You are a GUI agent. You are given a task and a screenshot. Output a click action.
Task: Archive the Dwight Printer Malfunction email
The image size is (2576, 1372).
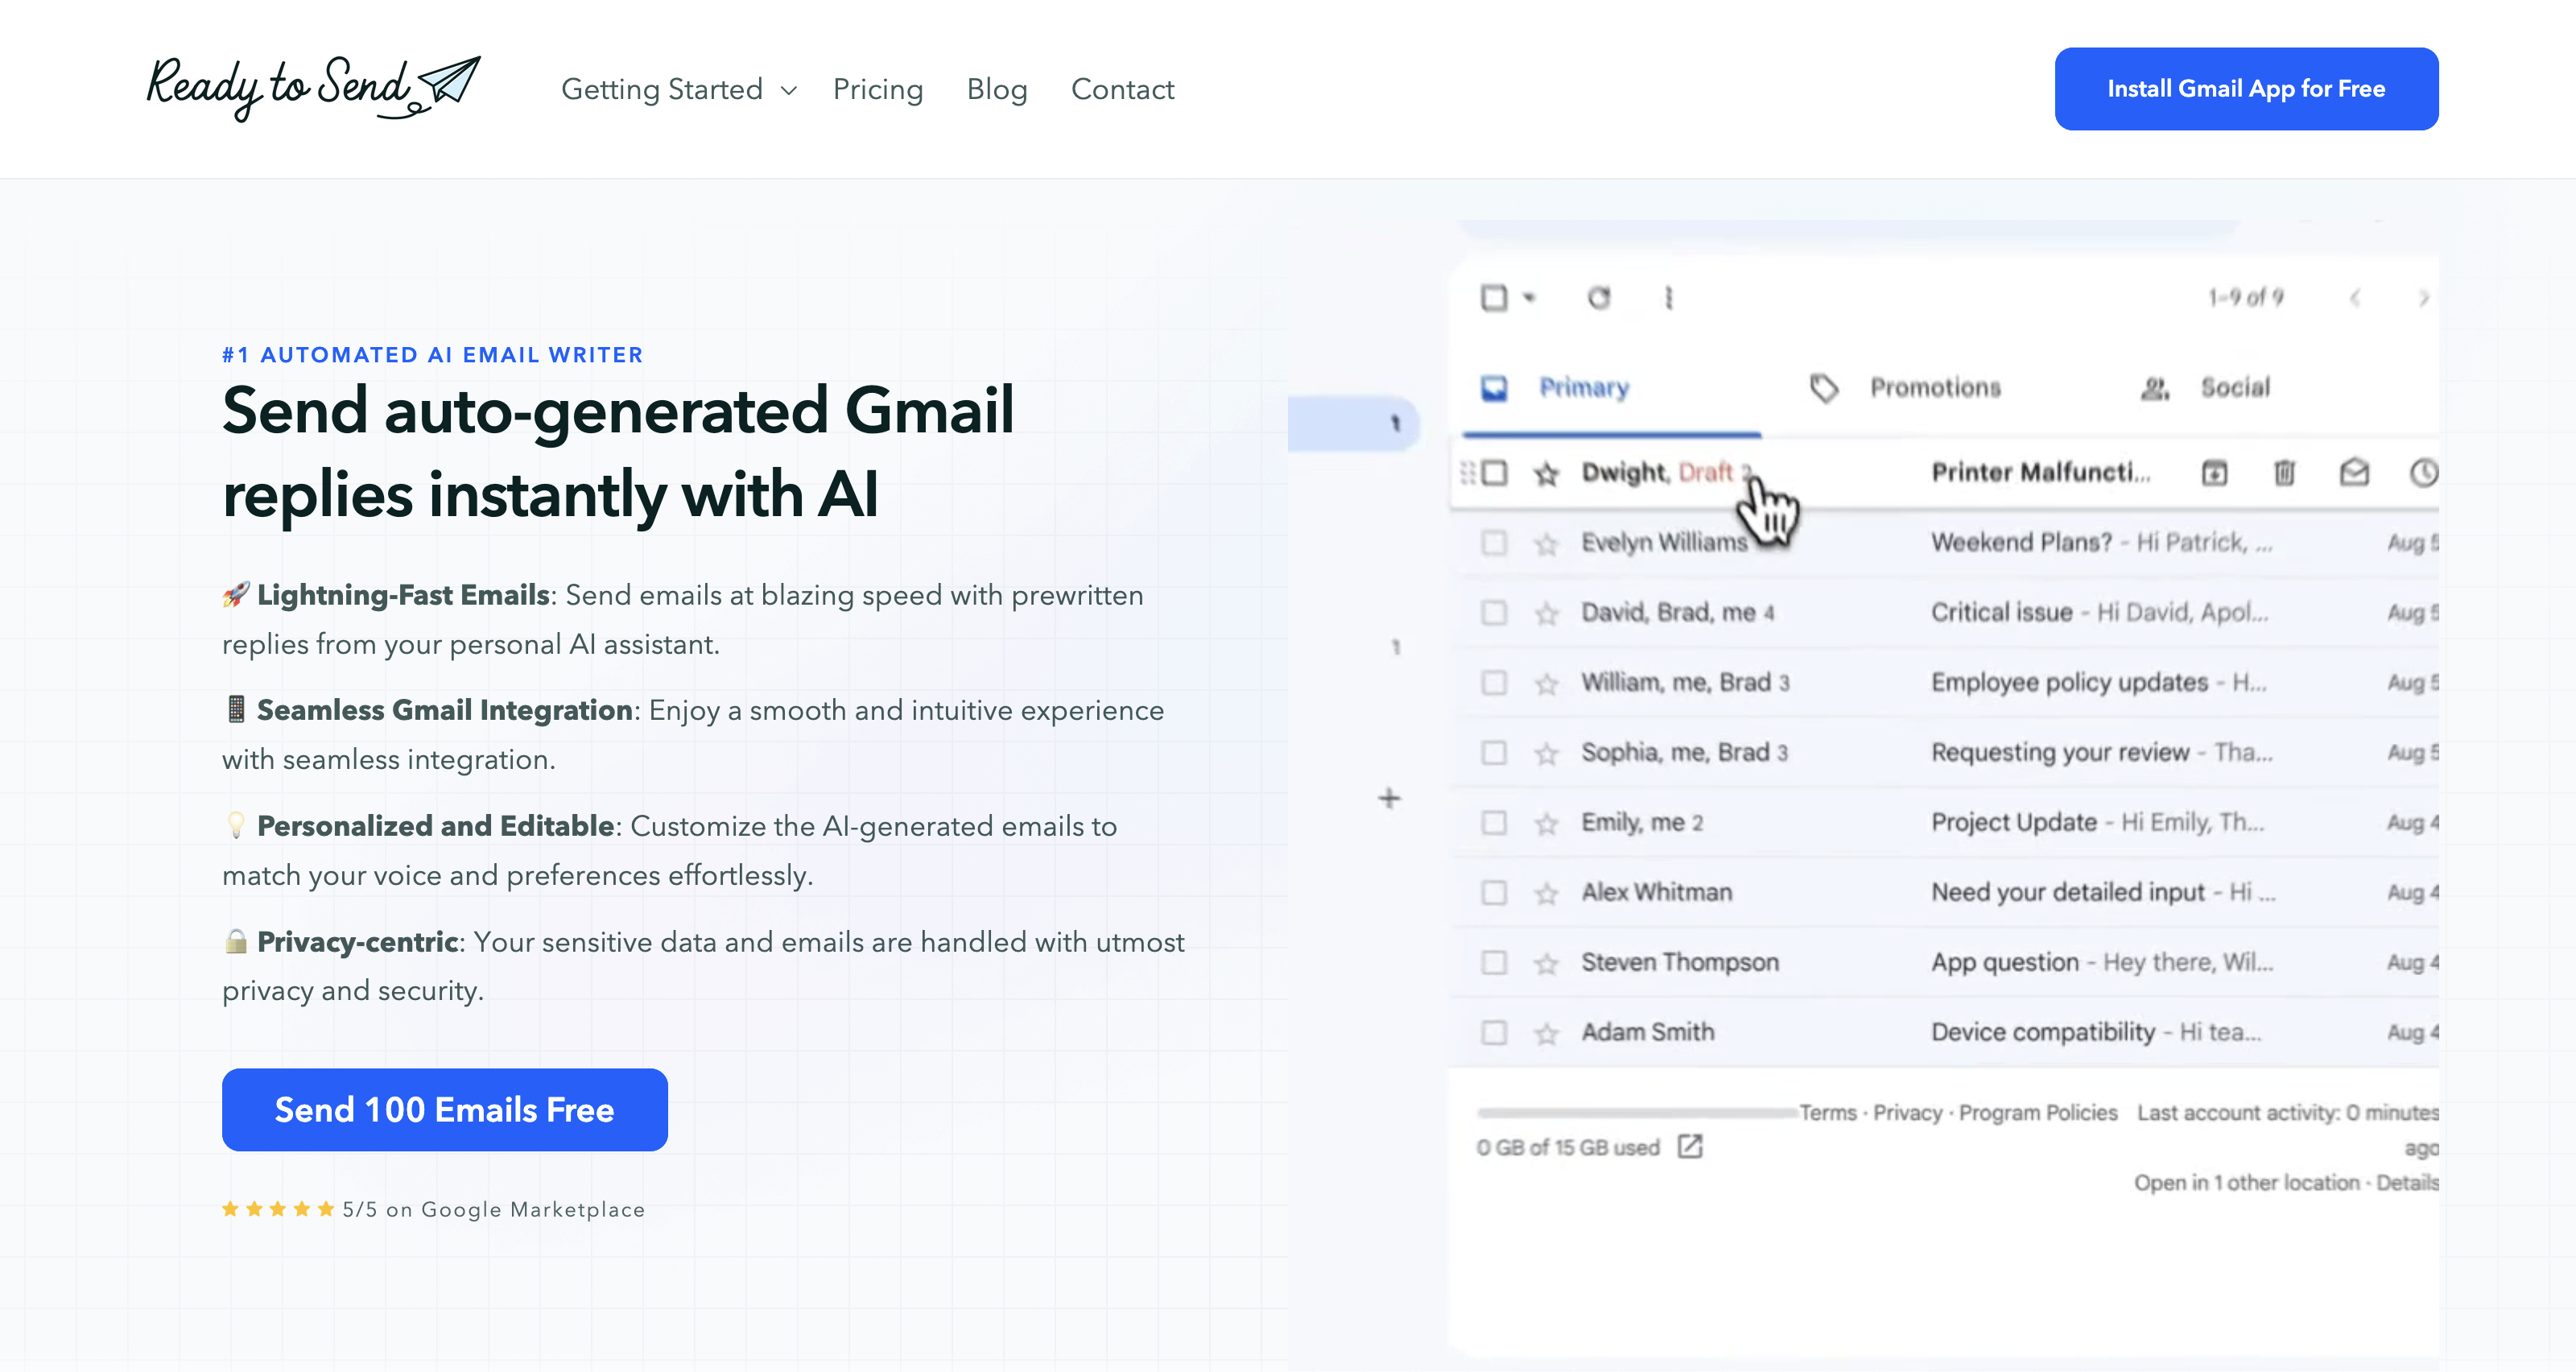[x=2215, y=472]
